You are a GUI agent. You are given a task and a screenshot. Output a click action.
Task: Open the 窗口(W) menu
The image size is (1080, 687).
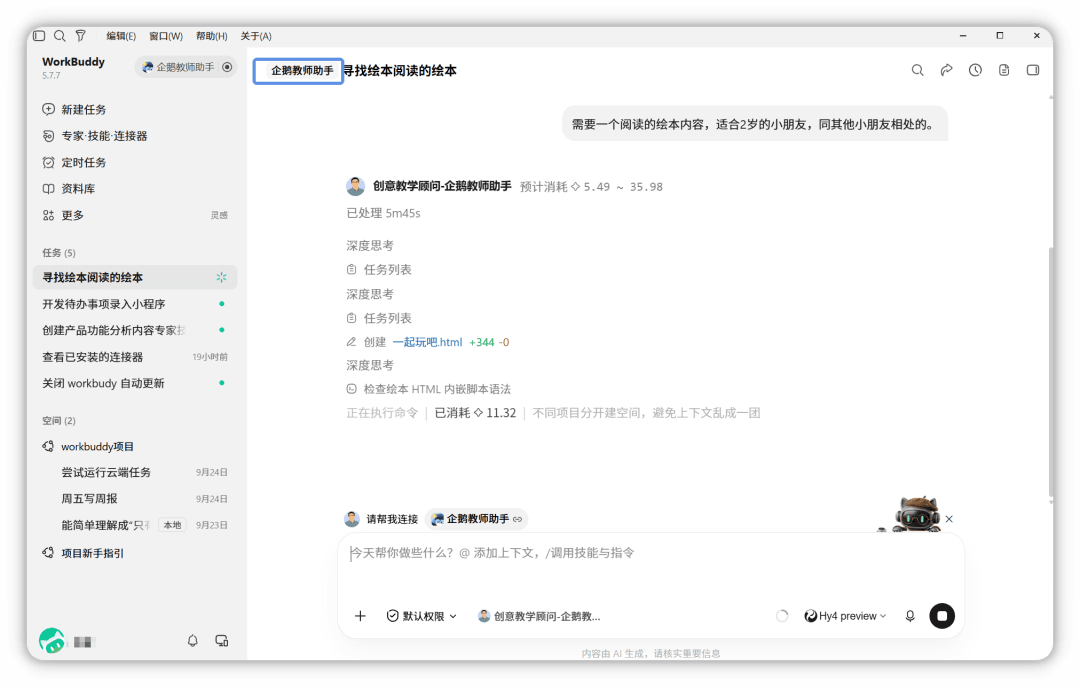click(x=166, y=36)
